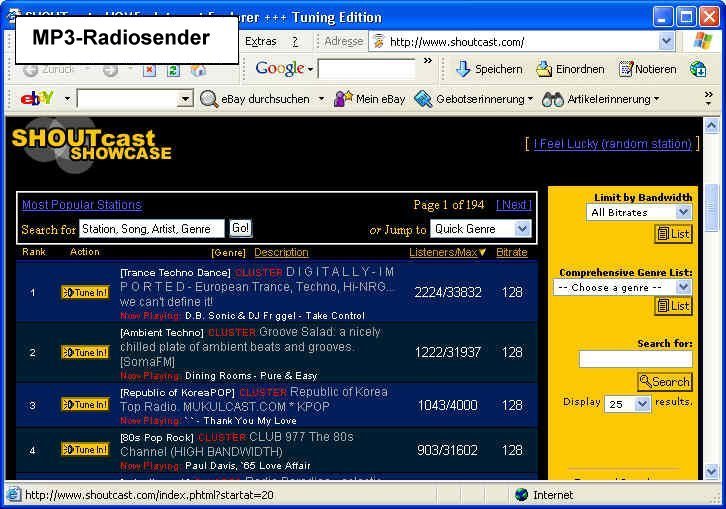This screenshot has height=509, width=726.
Task: Click the 2224/33832 listeners value
Action: (x=448, y=292)
